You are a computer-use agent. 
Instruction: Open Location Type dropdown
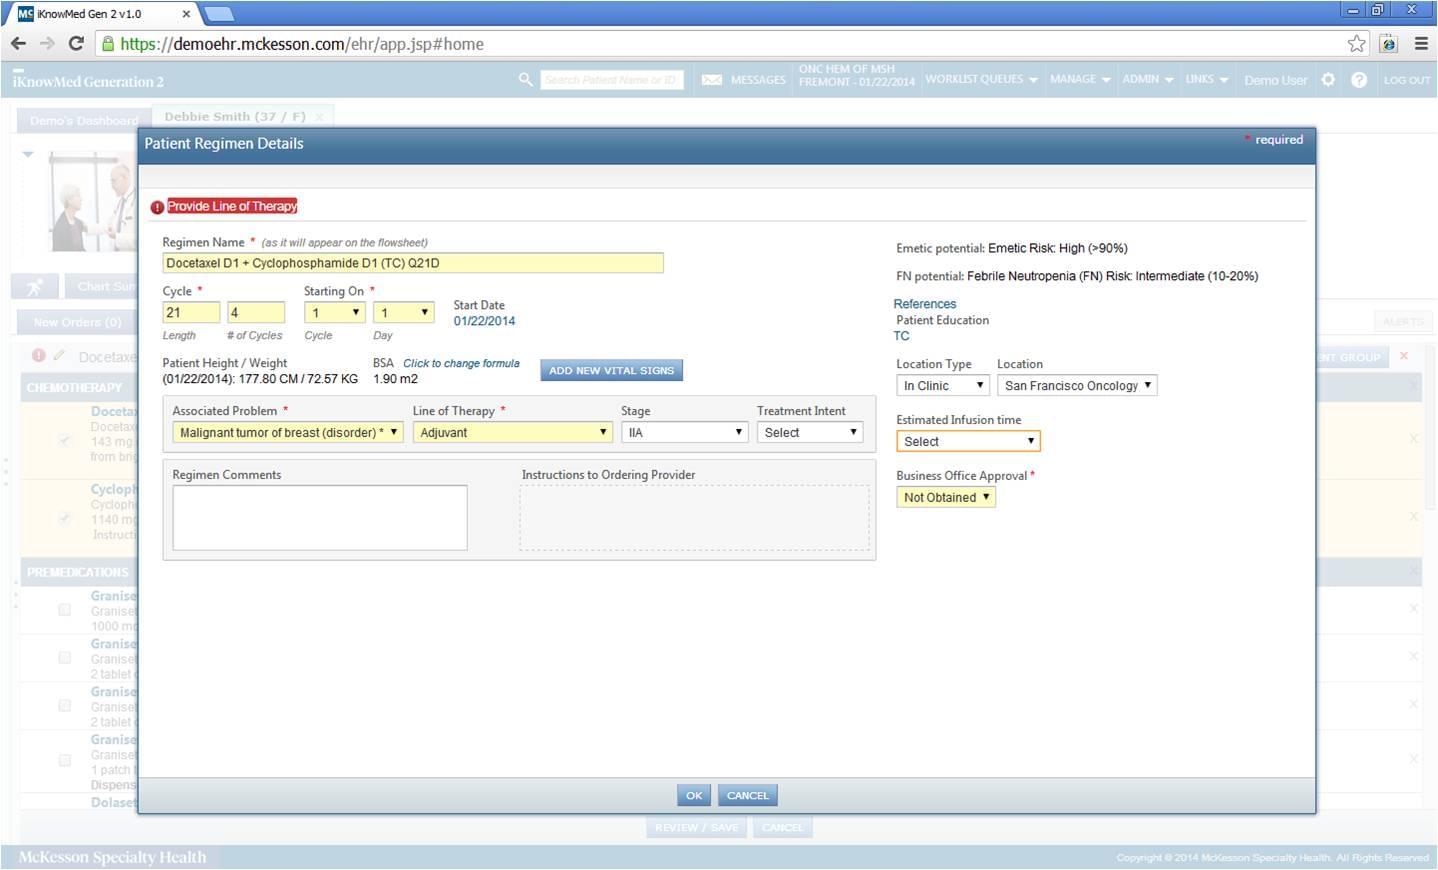pyautogui.click(x=943, y=386)
